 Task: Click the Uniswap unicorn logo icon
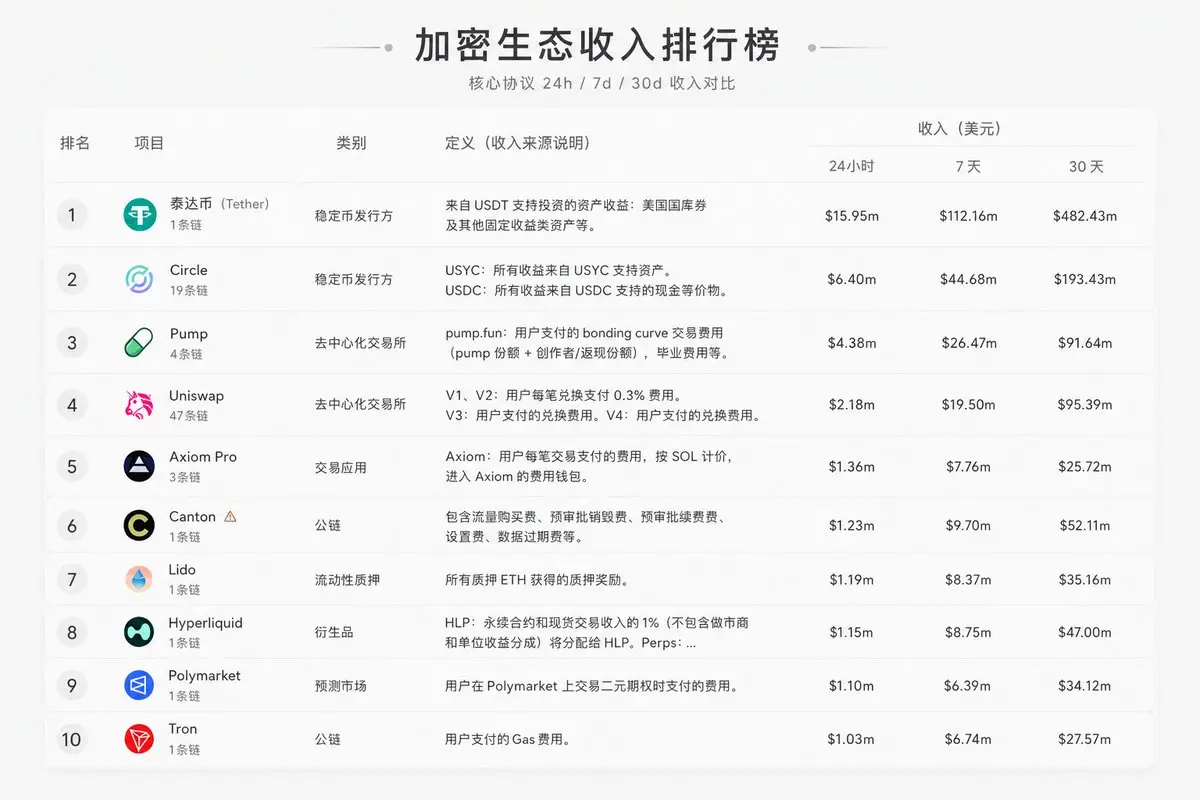(x=140, y=404)
